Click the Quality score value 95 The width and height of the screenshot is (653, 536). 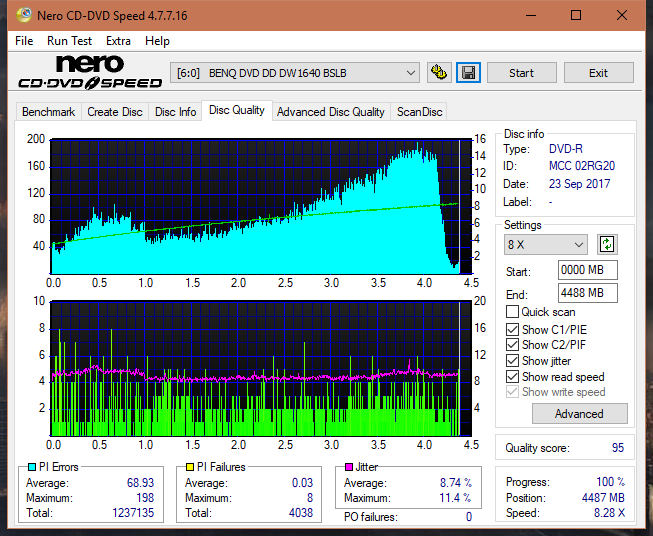pyautogui.click(x=618, y=448)
